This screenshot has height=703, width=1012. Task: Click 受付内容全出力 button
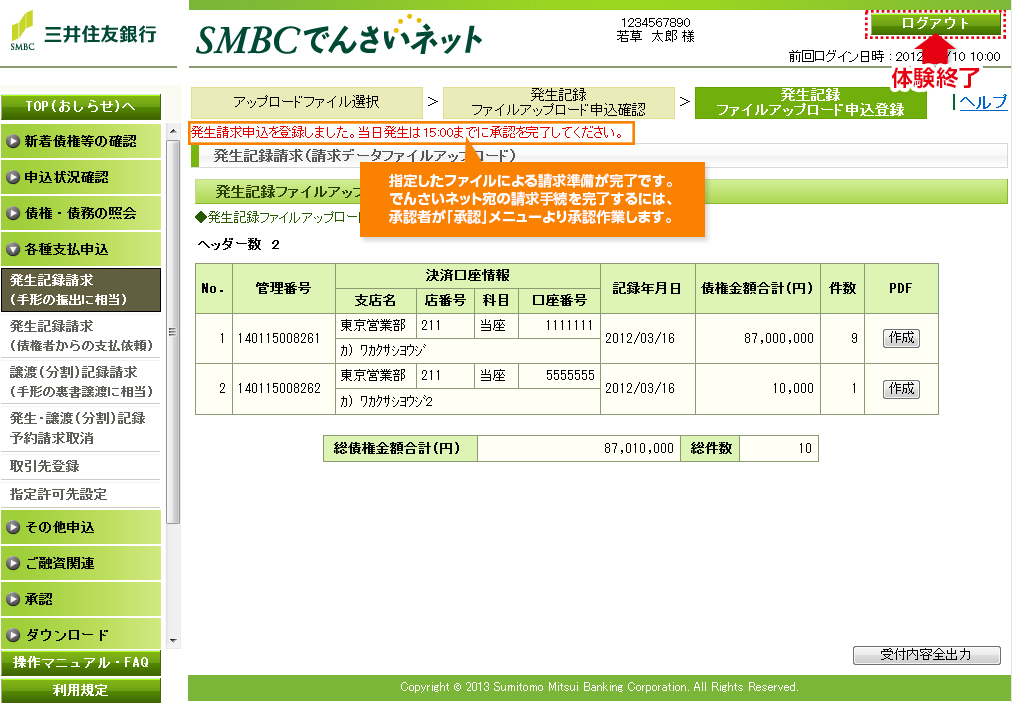point(926,655)
